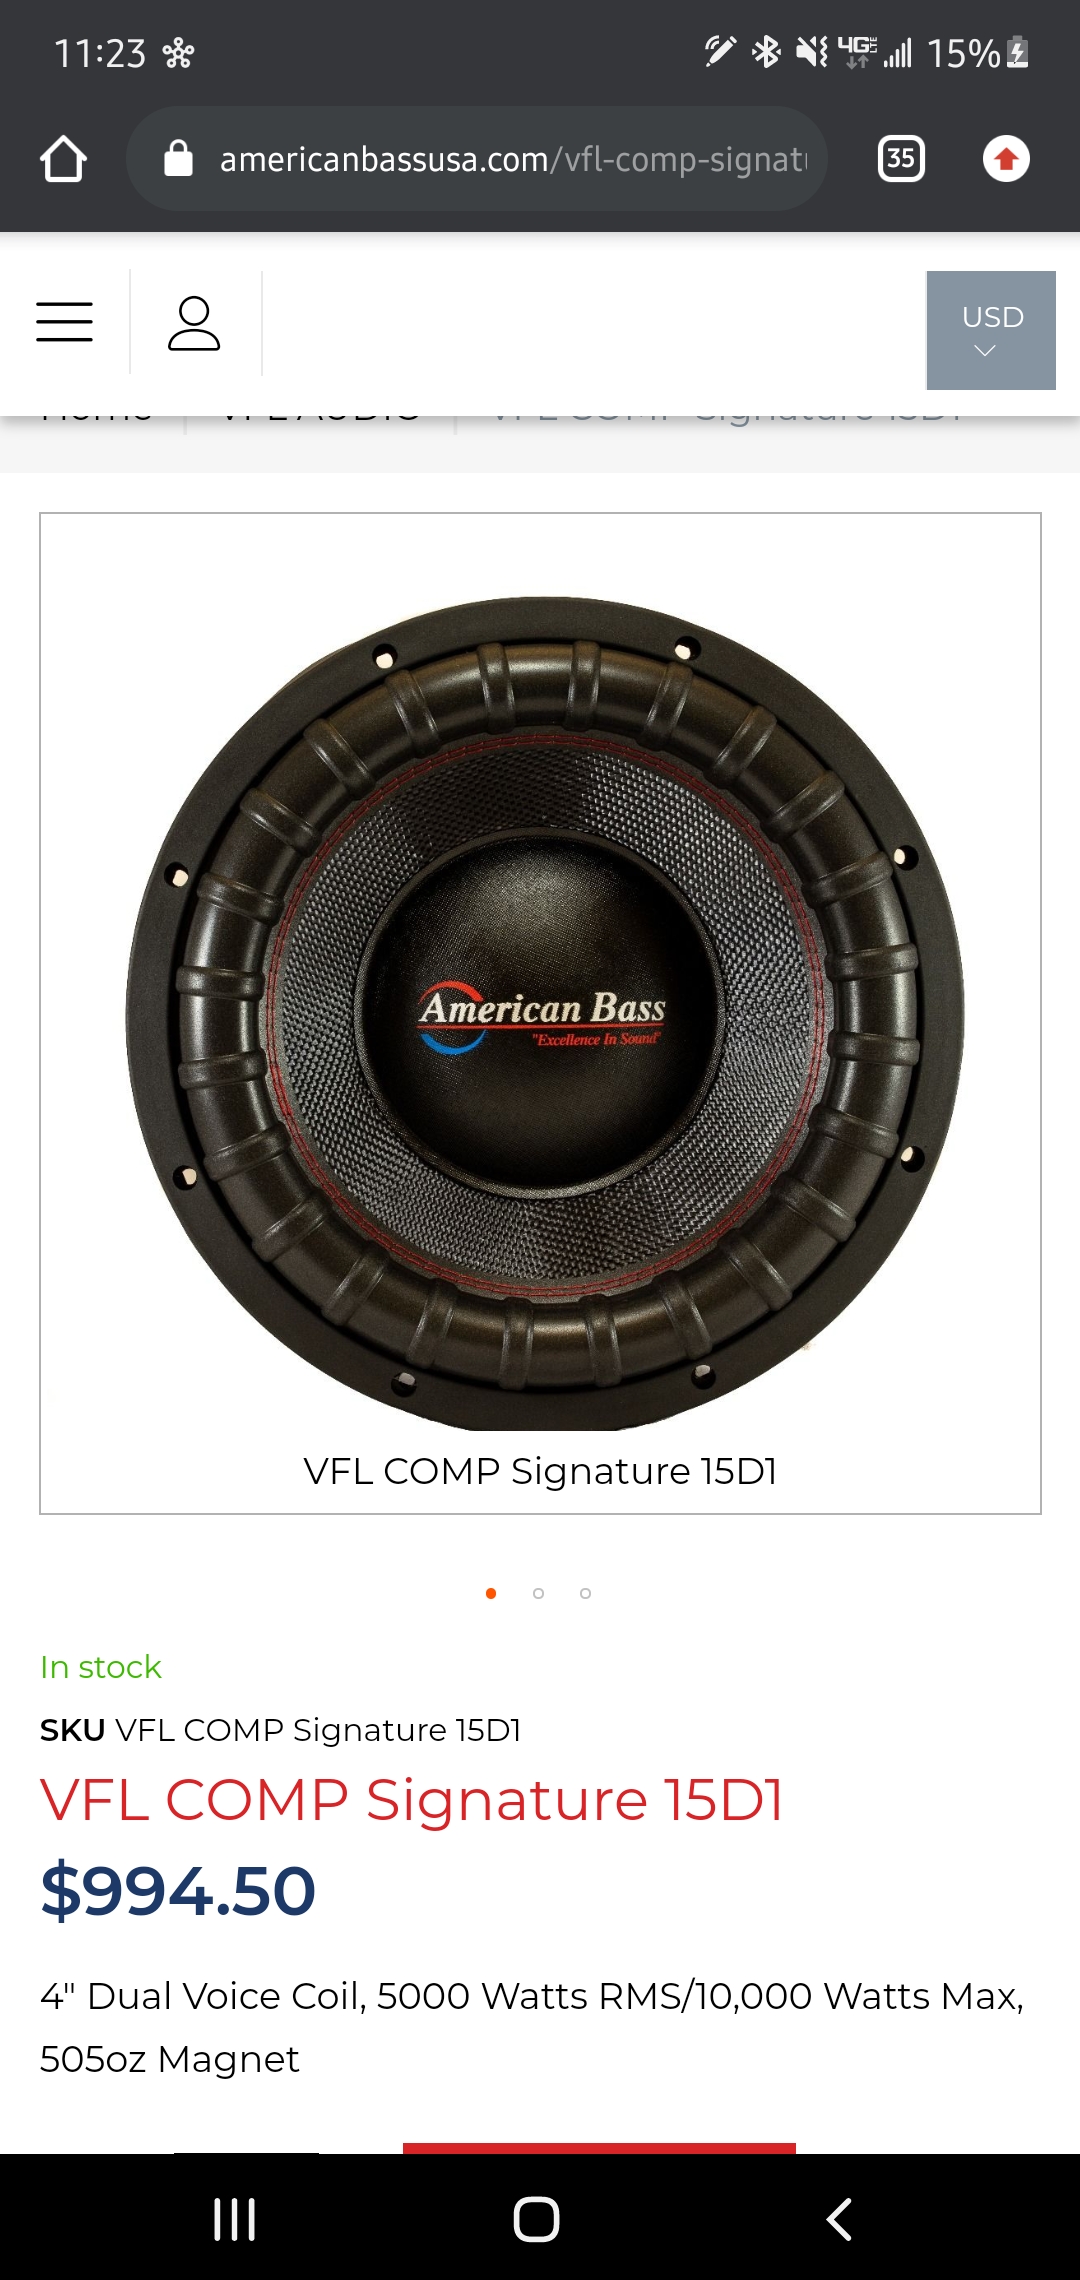1080x2280 pixels.
Task: Open the browser tab switcher showing 35
Action: (x=901, y=159)
